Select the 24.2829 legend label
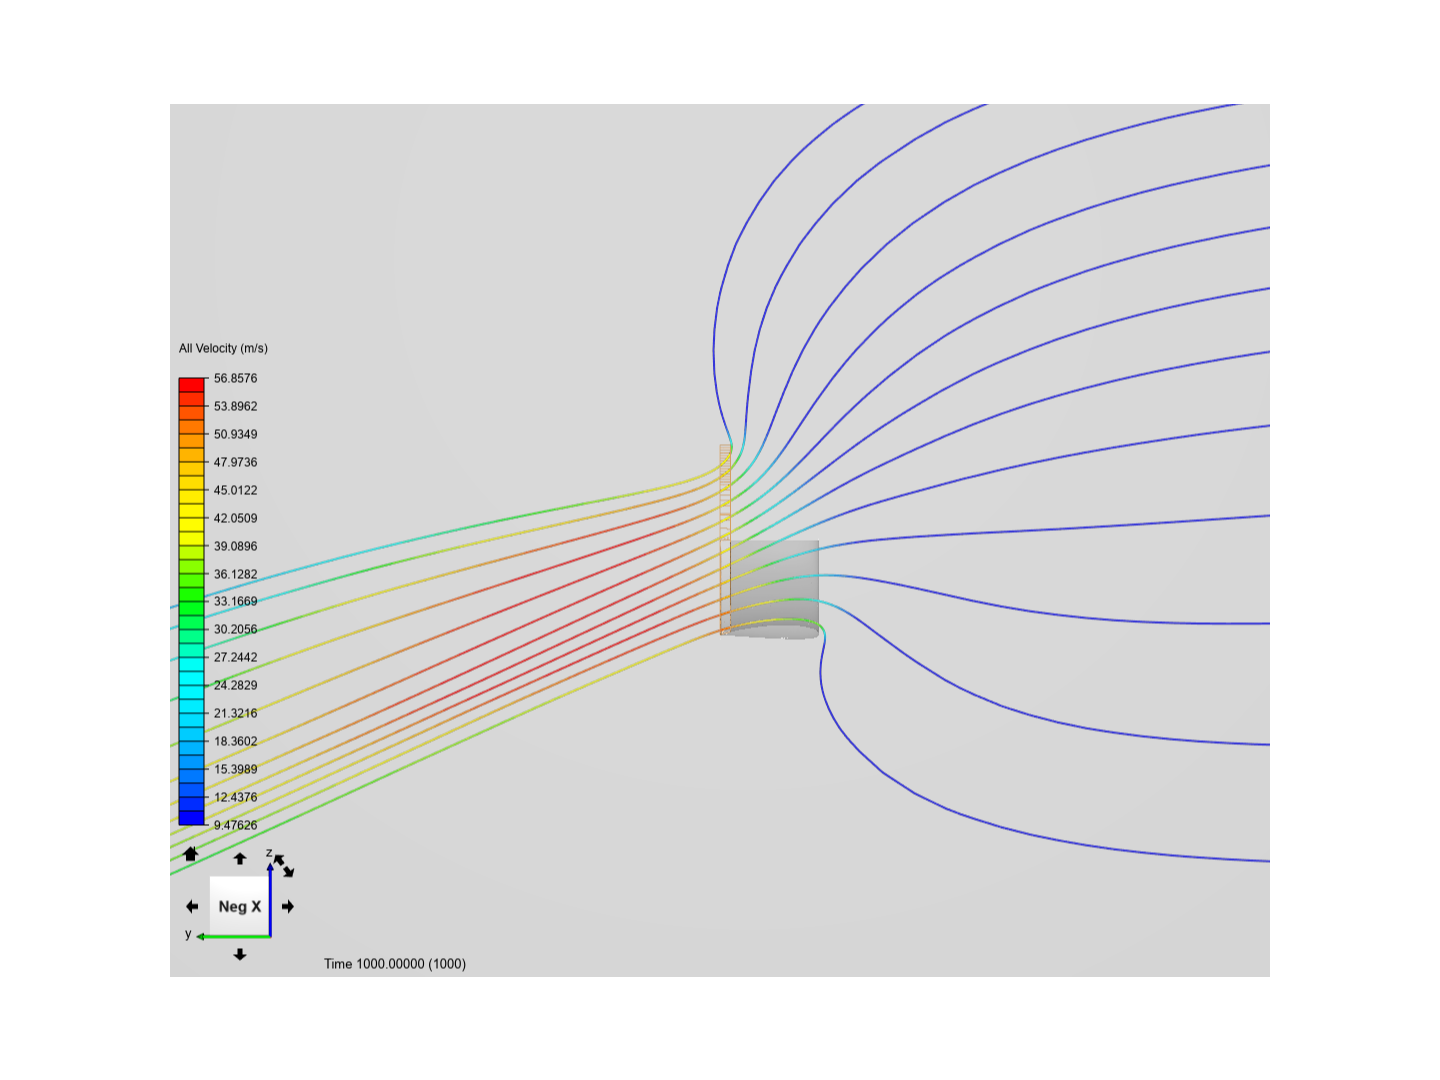Image resolution: width=1440 pixels, height=1080 pixels. pyautogui.click(x=235, y=685)
